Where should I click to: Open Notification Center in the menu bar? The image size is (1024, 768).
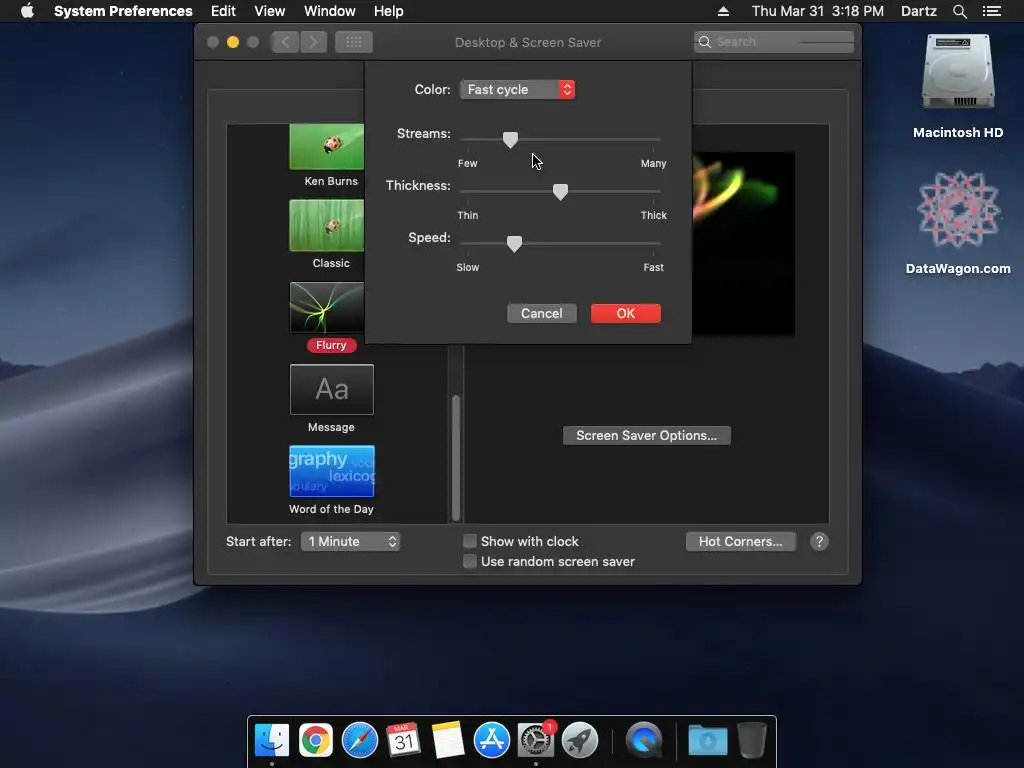pyautogui.click(x=991, y=11)
